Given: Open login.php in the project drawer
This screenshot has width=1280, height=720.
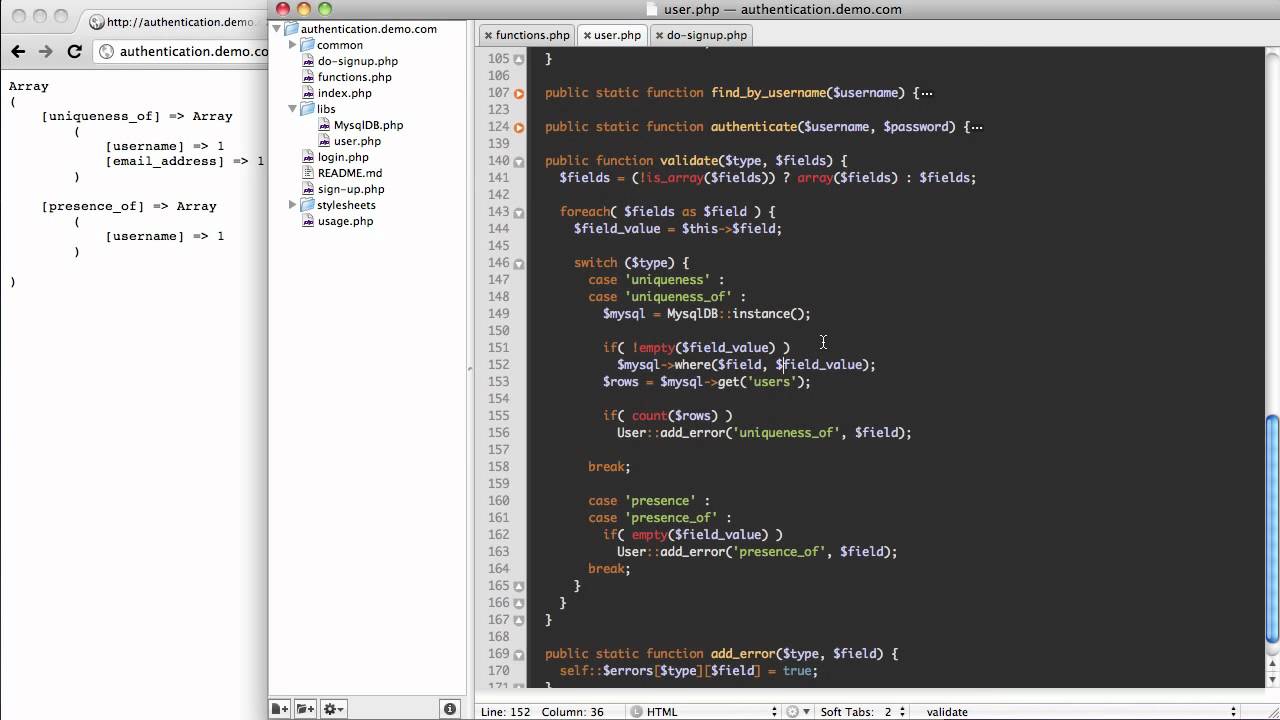Looking at the screenshot, I should 343,157.
